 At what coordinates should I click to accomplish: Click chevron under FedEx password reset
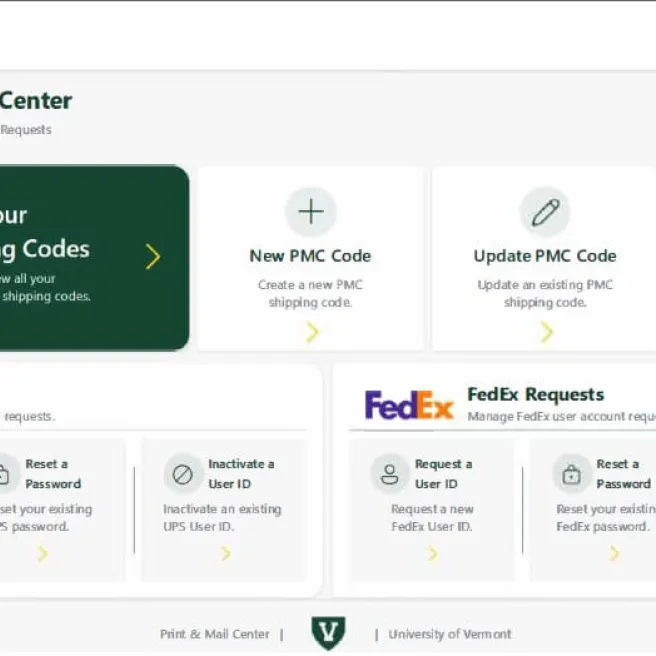click(x=614, y=553)
